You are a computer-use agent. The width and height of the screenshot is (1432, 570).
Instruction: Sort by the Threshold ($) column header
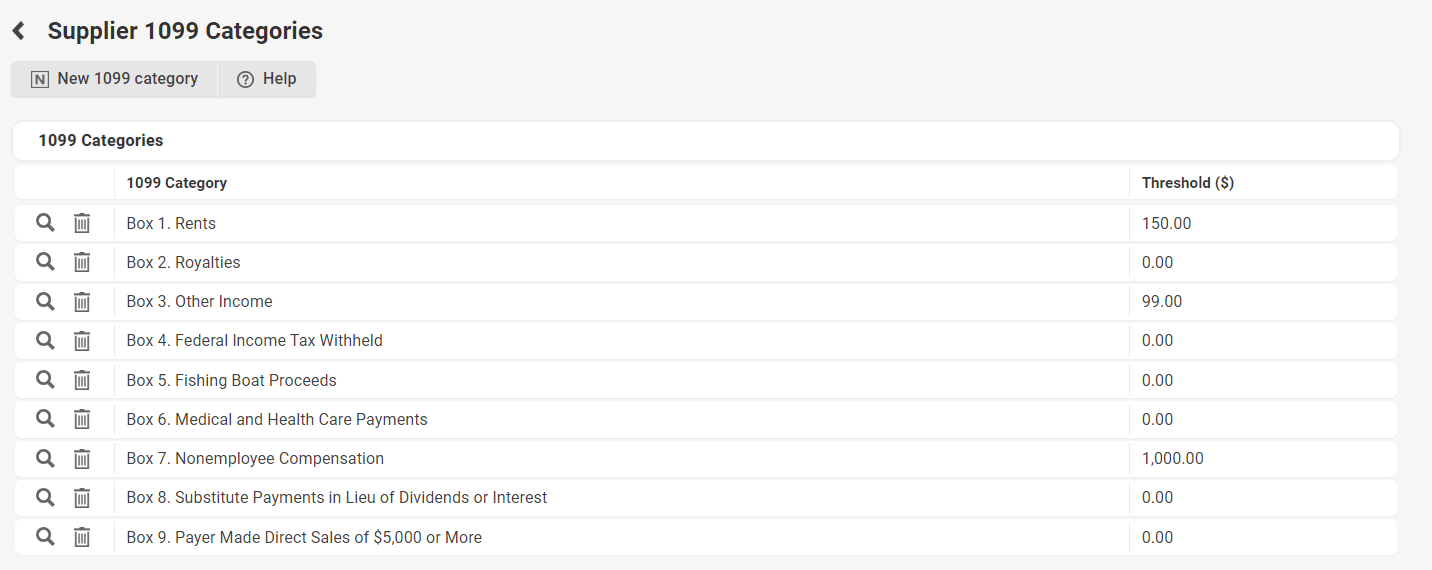pyautogui.click(x=1187, y=183)
